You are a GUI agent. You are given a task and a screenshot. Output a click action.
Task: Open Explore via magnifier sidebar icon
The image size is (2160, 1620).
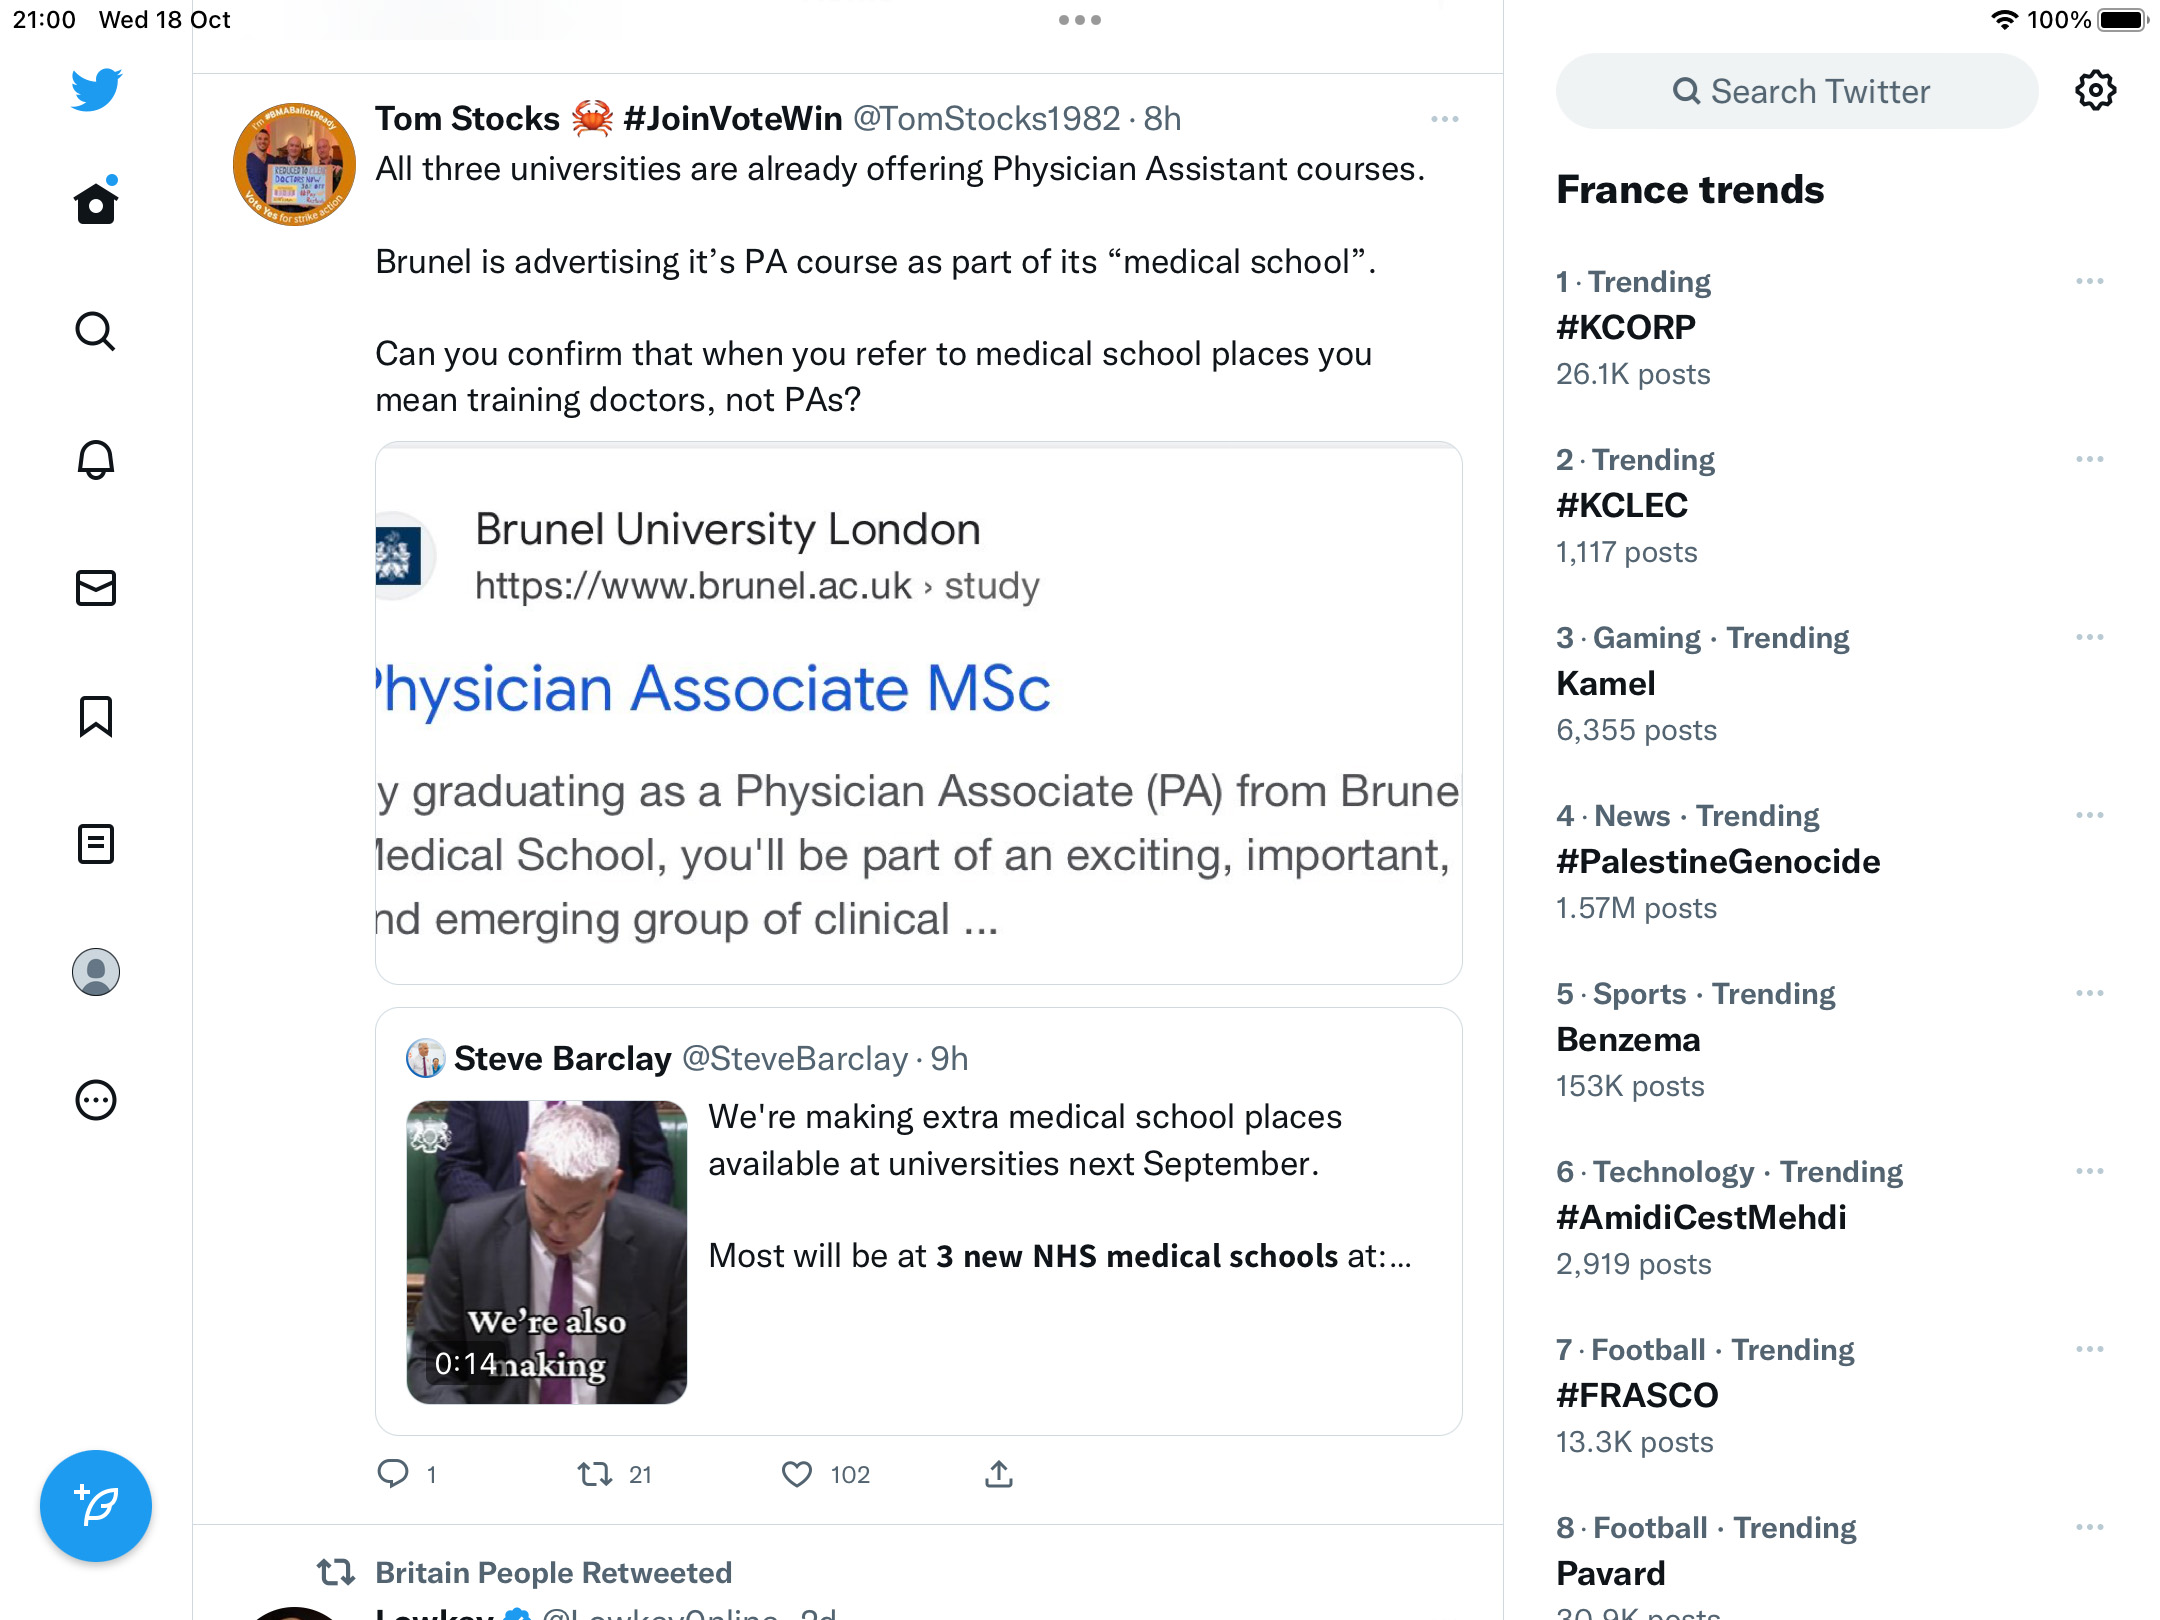click(96, 331)
